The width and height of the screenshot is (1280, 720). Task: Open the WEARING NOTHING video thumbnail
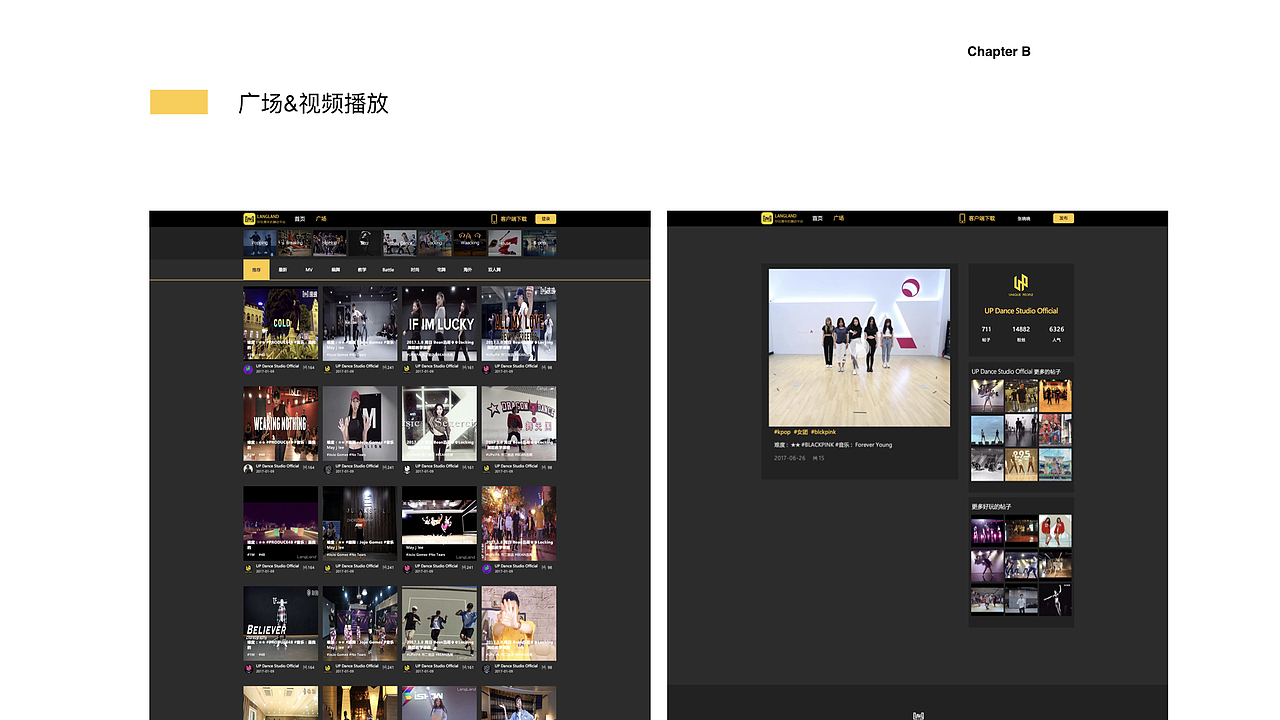tap(281, 423)
